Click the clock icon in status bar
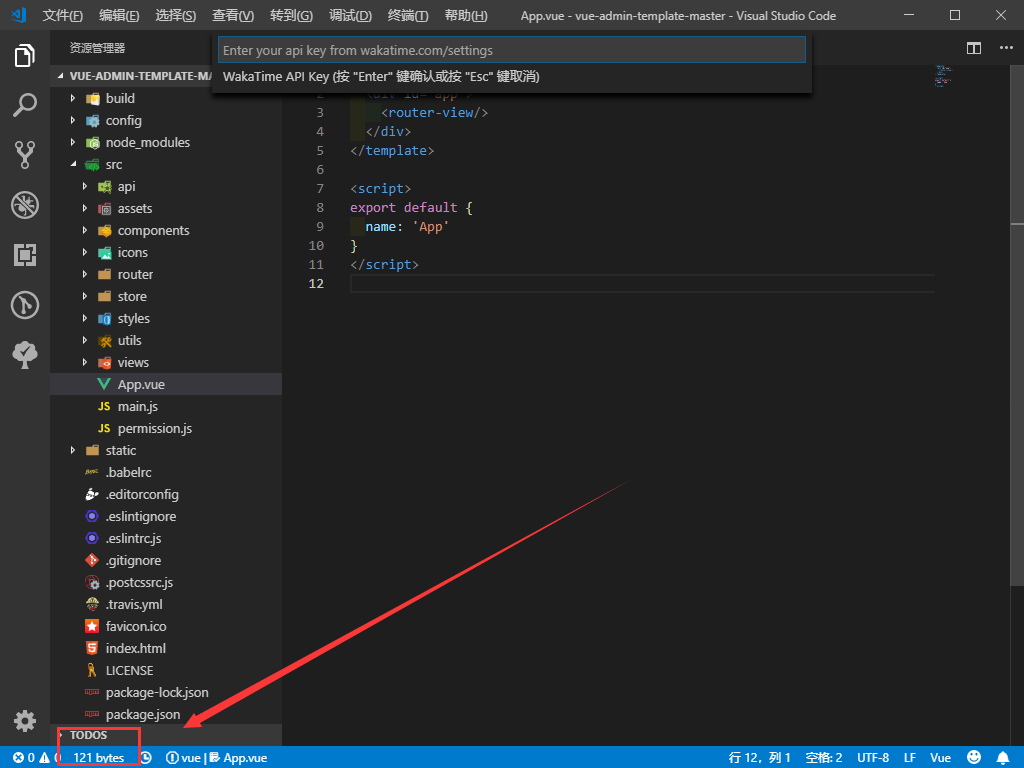Viewport: 1024px width, 768px height. pos(146,758)
